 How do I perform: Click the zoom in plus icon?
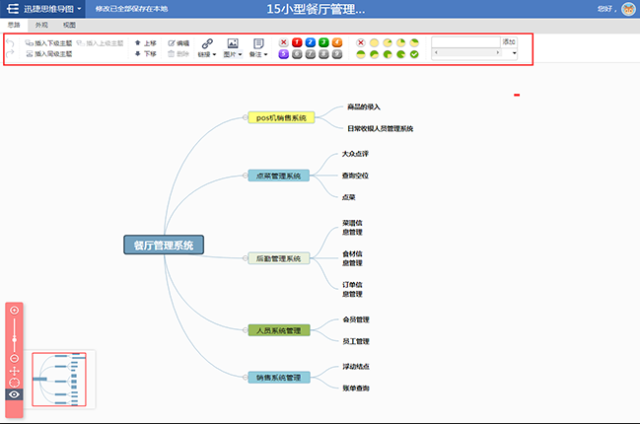[14, 311]
